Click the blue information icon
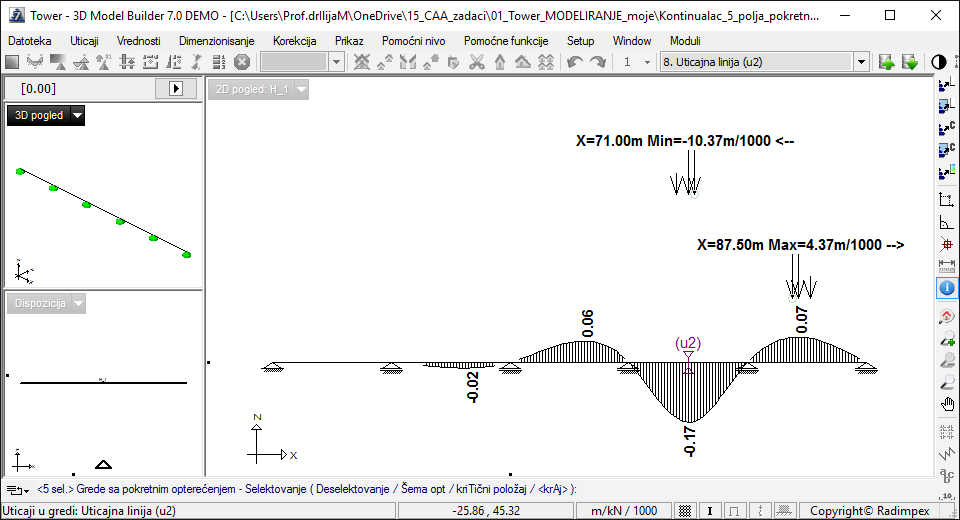 947,288
